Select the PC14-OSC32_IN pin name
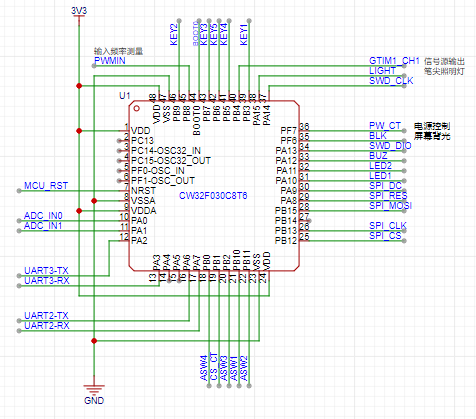Image resolution: width=476 pixels, height=419 pixels. tap(166, 151)
